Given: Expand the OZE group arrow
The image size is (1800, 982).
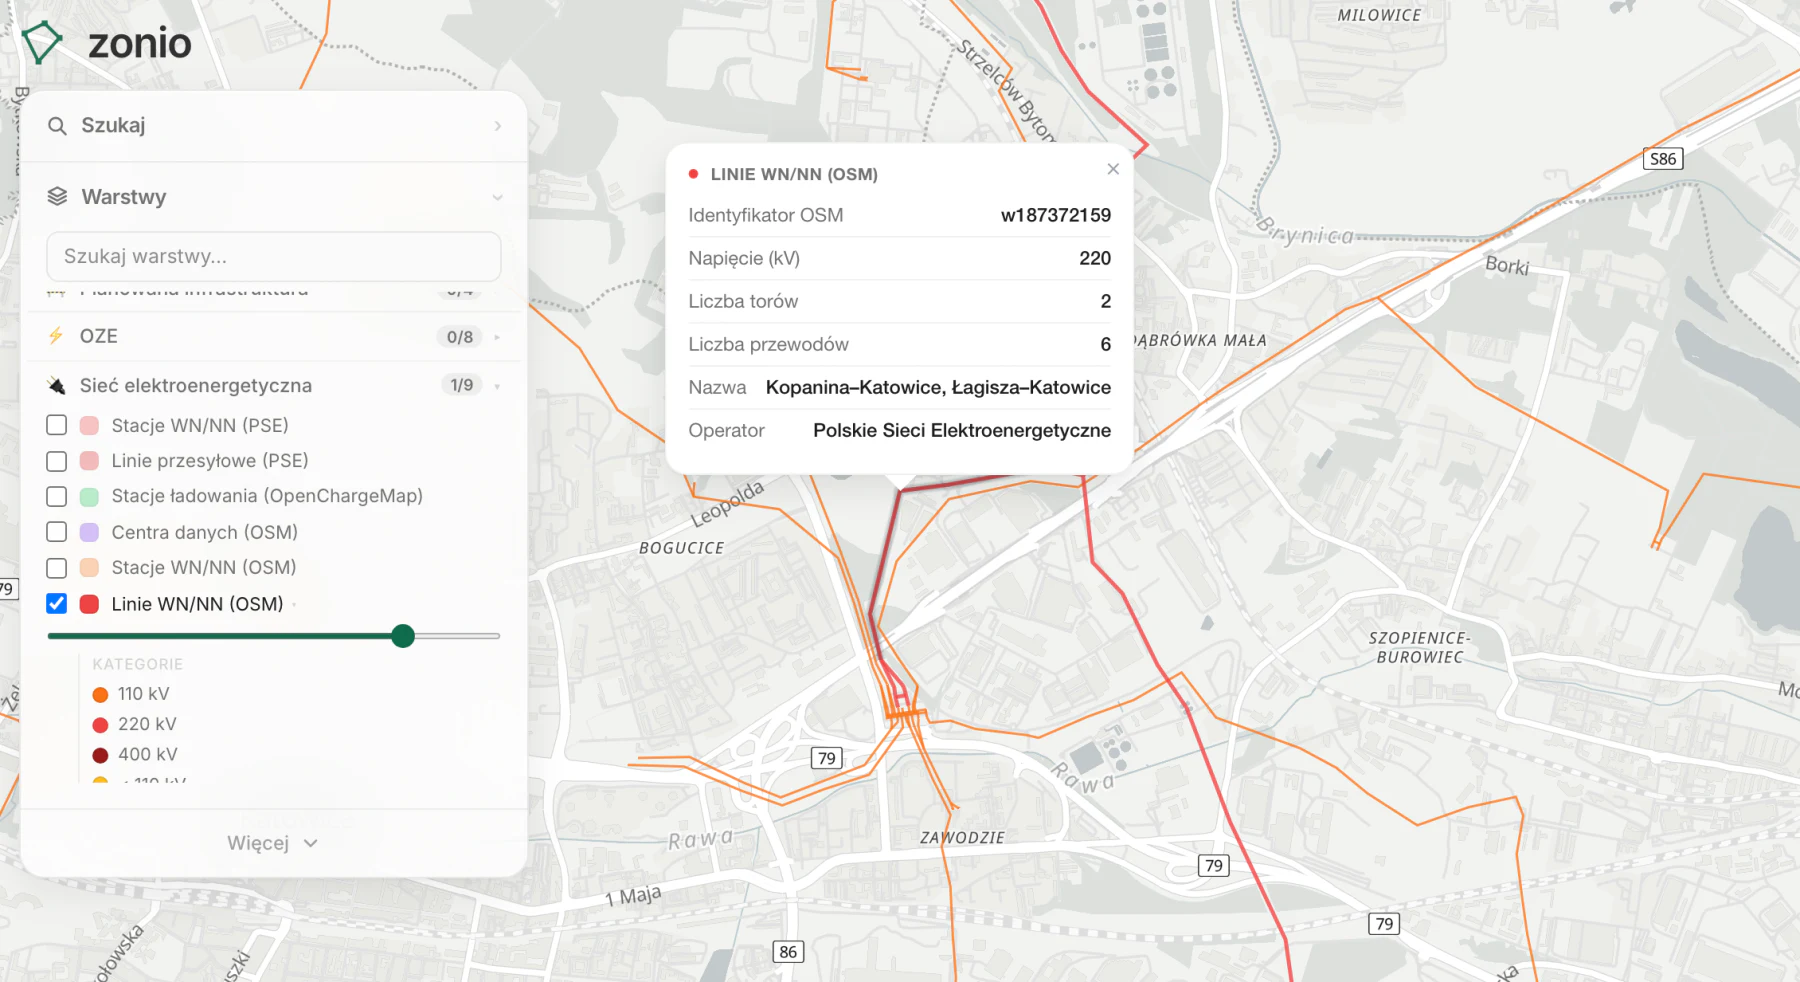Looking at the screenshot, I should [x=497, y=337].
